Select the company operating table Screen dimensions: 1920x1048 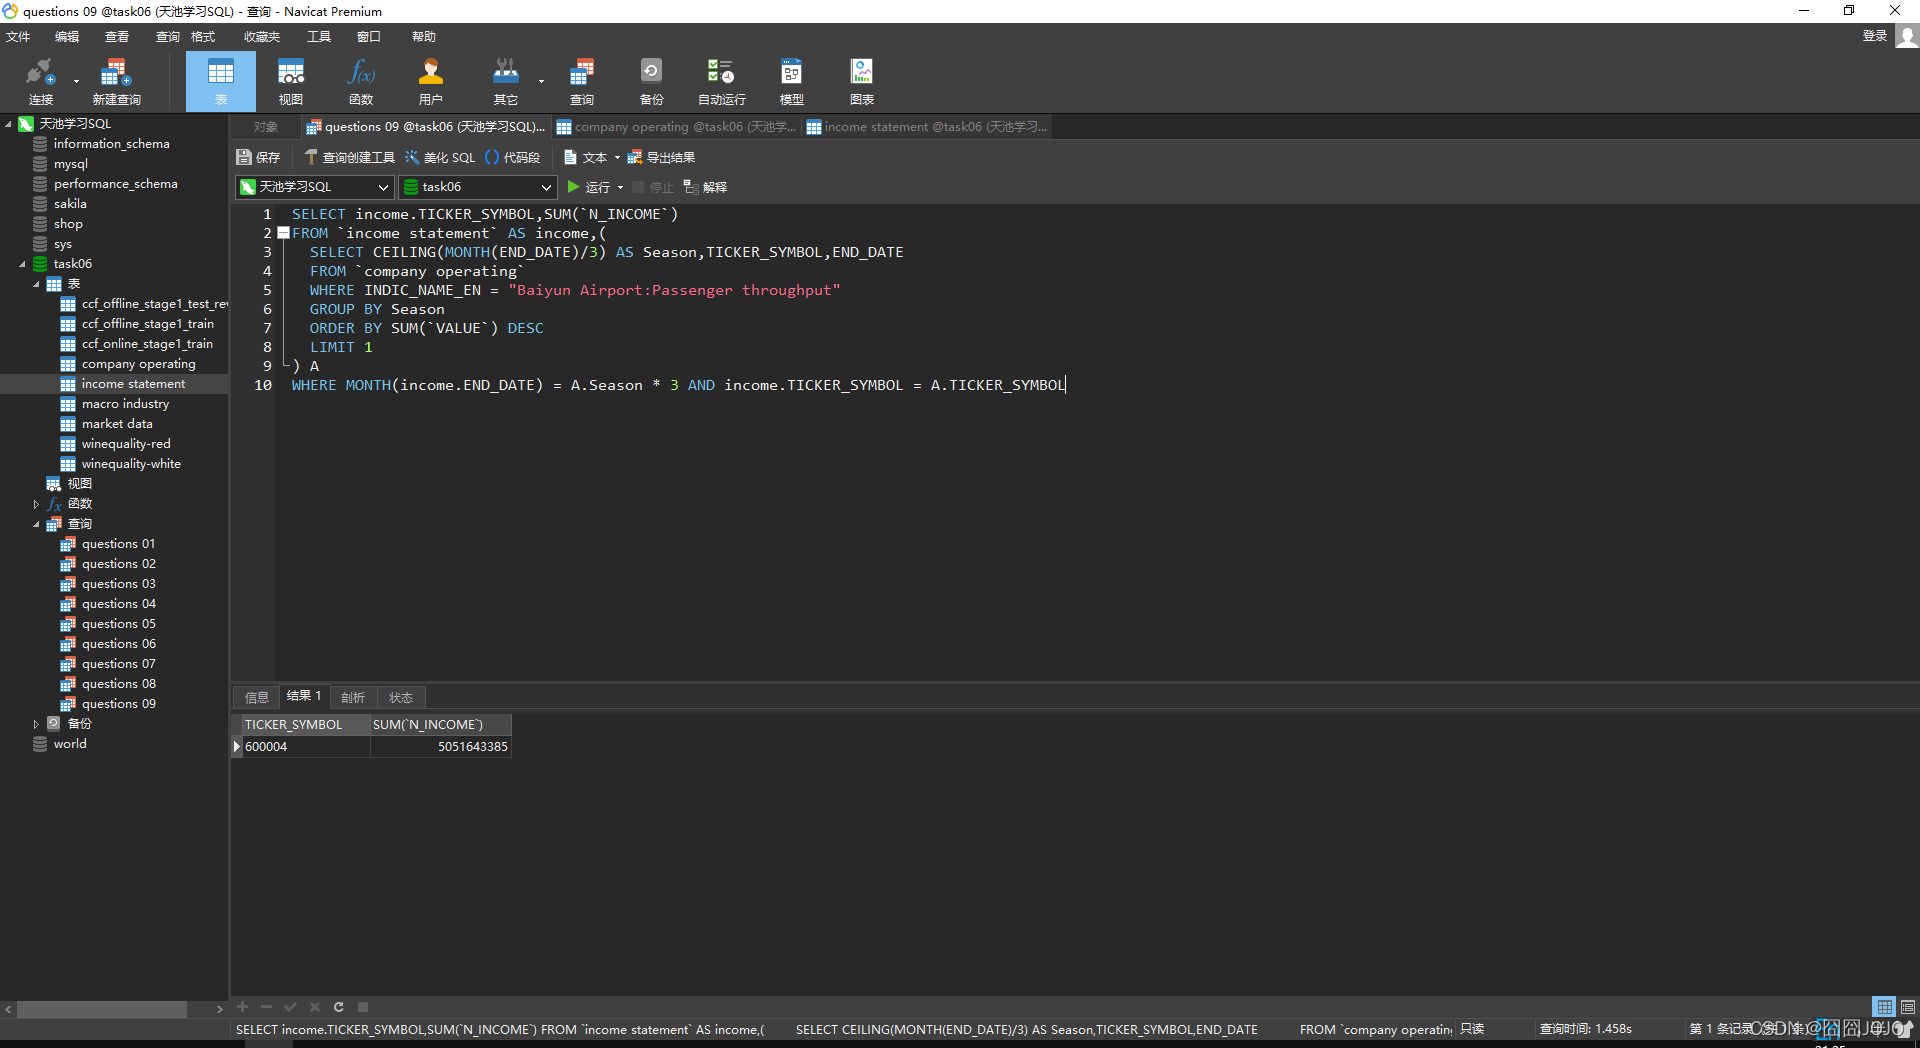[139, 364]
